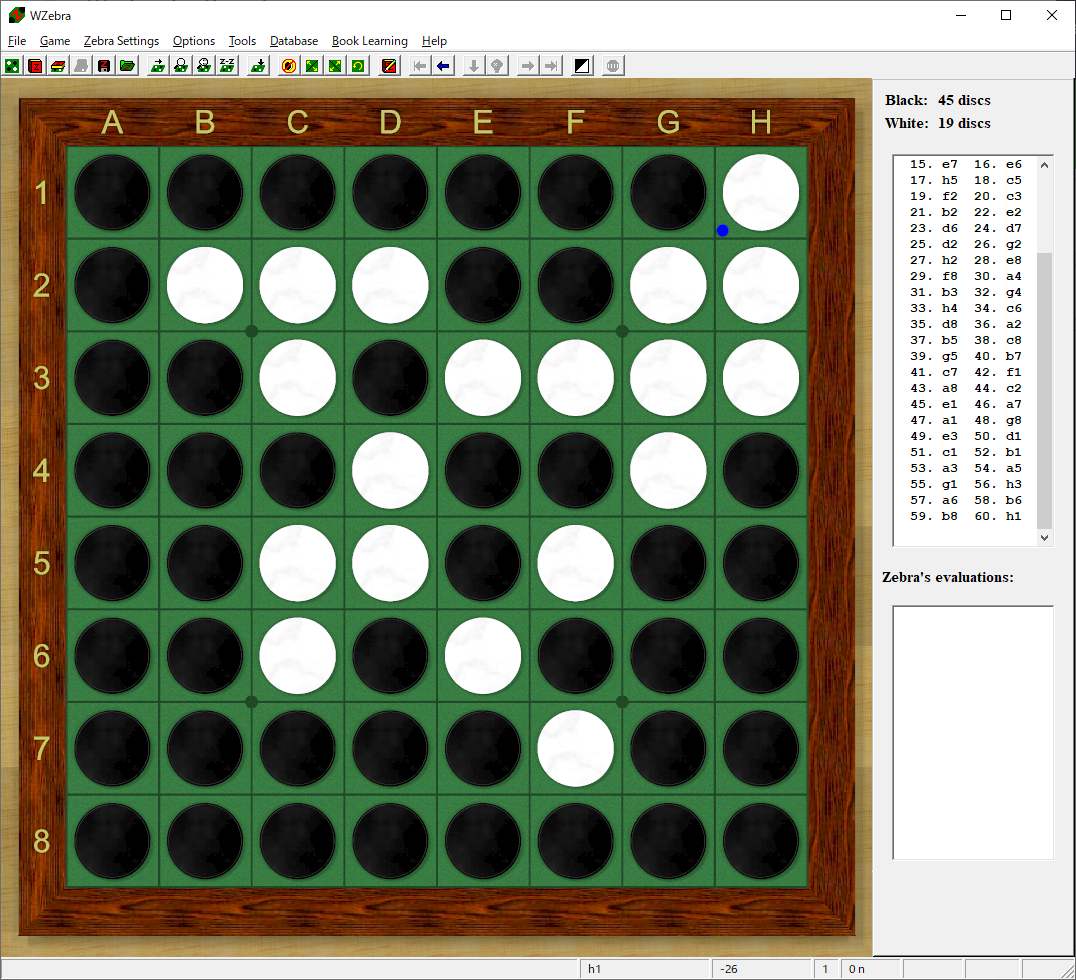The image size is (1076, 980).
Task: Click the black disc on square A1
Action: point(112,192)
